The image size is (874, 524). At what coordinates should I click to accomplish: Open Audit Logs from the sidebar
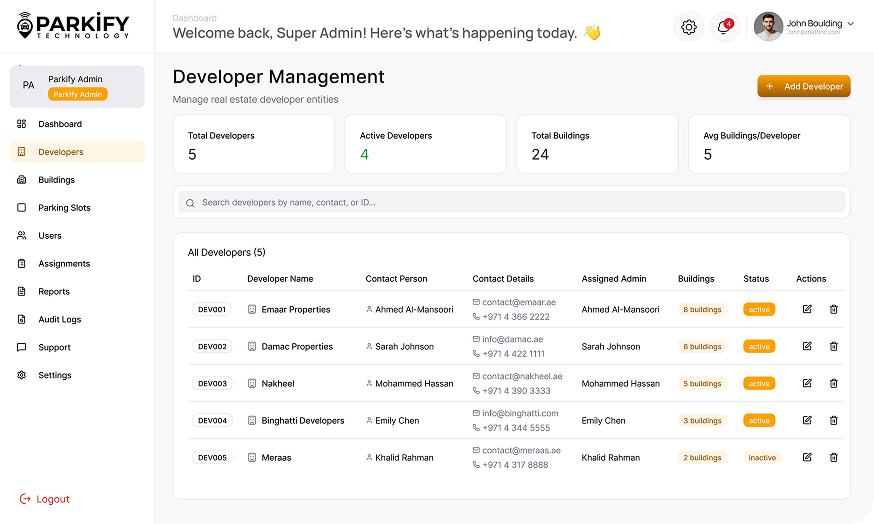(x=60, y=320)
